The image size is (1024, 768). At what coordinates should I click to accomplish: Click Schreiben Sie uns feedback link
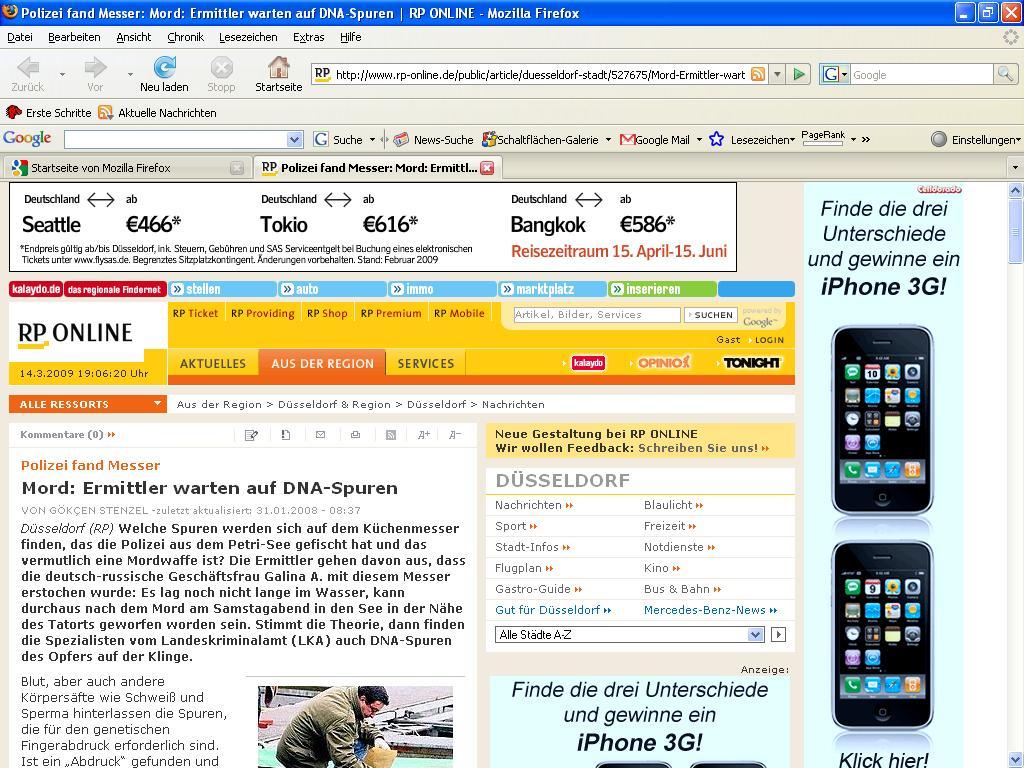(x=703, y=448)
